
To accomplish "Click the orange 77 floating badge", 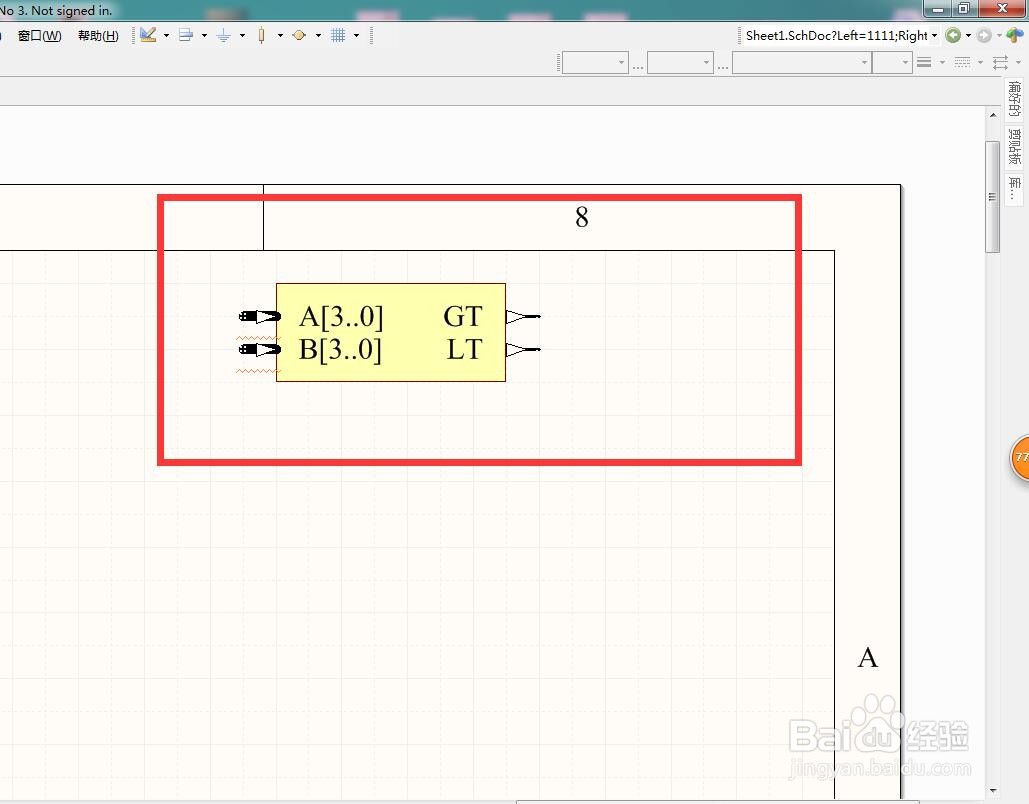I will [1020, 457].
